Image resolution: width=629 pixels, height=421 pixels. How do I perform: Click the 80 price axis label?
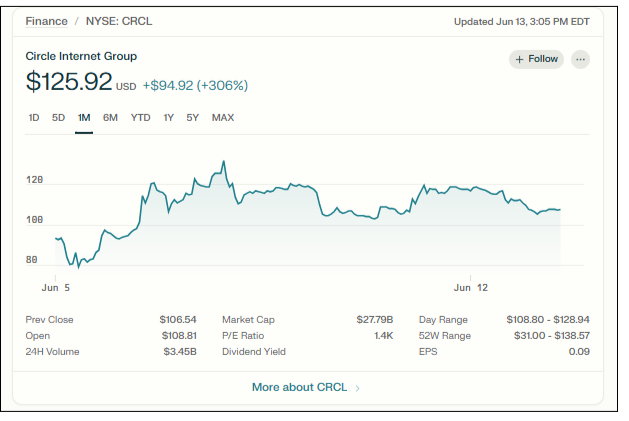coord(32,260)
